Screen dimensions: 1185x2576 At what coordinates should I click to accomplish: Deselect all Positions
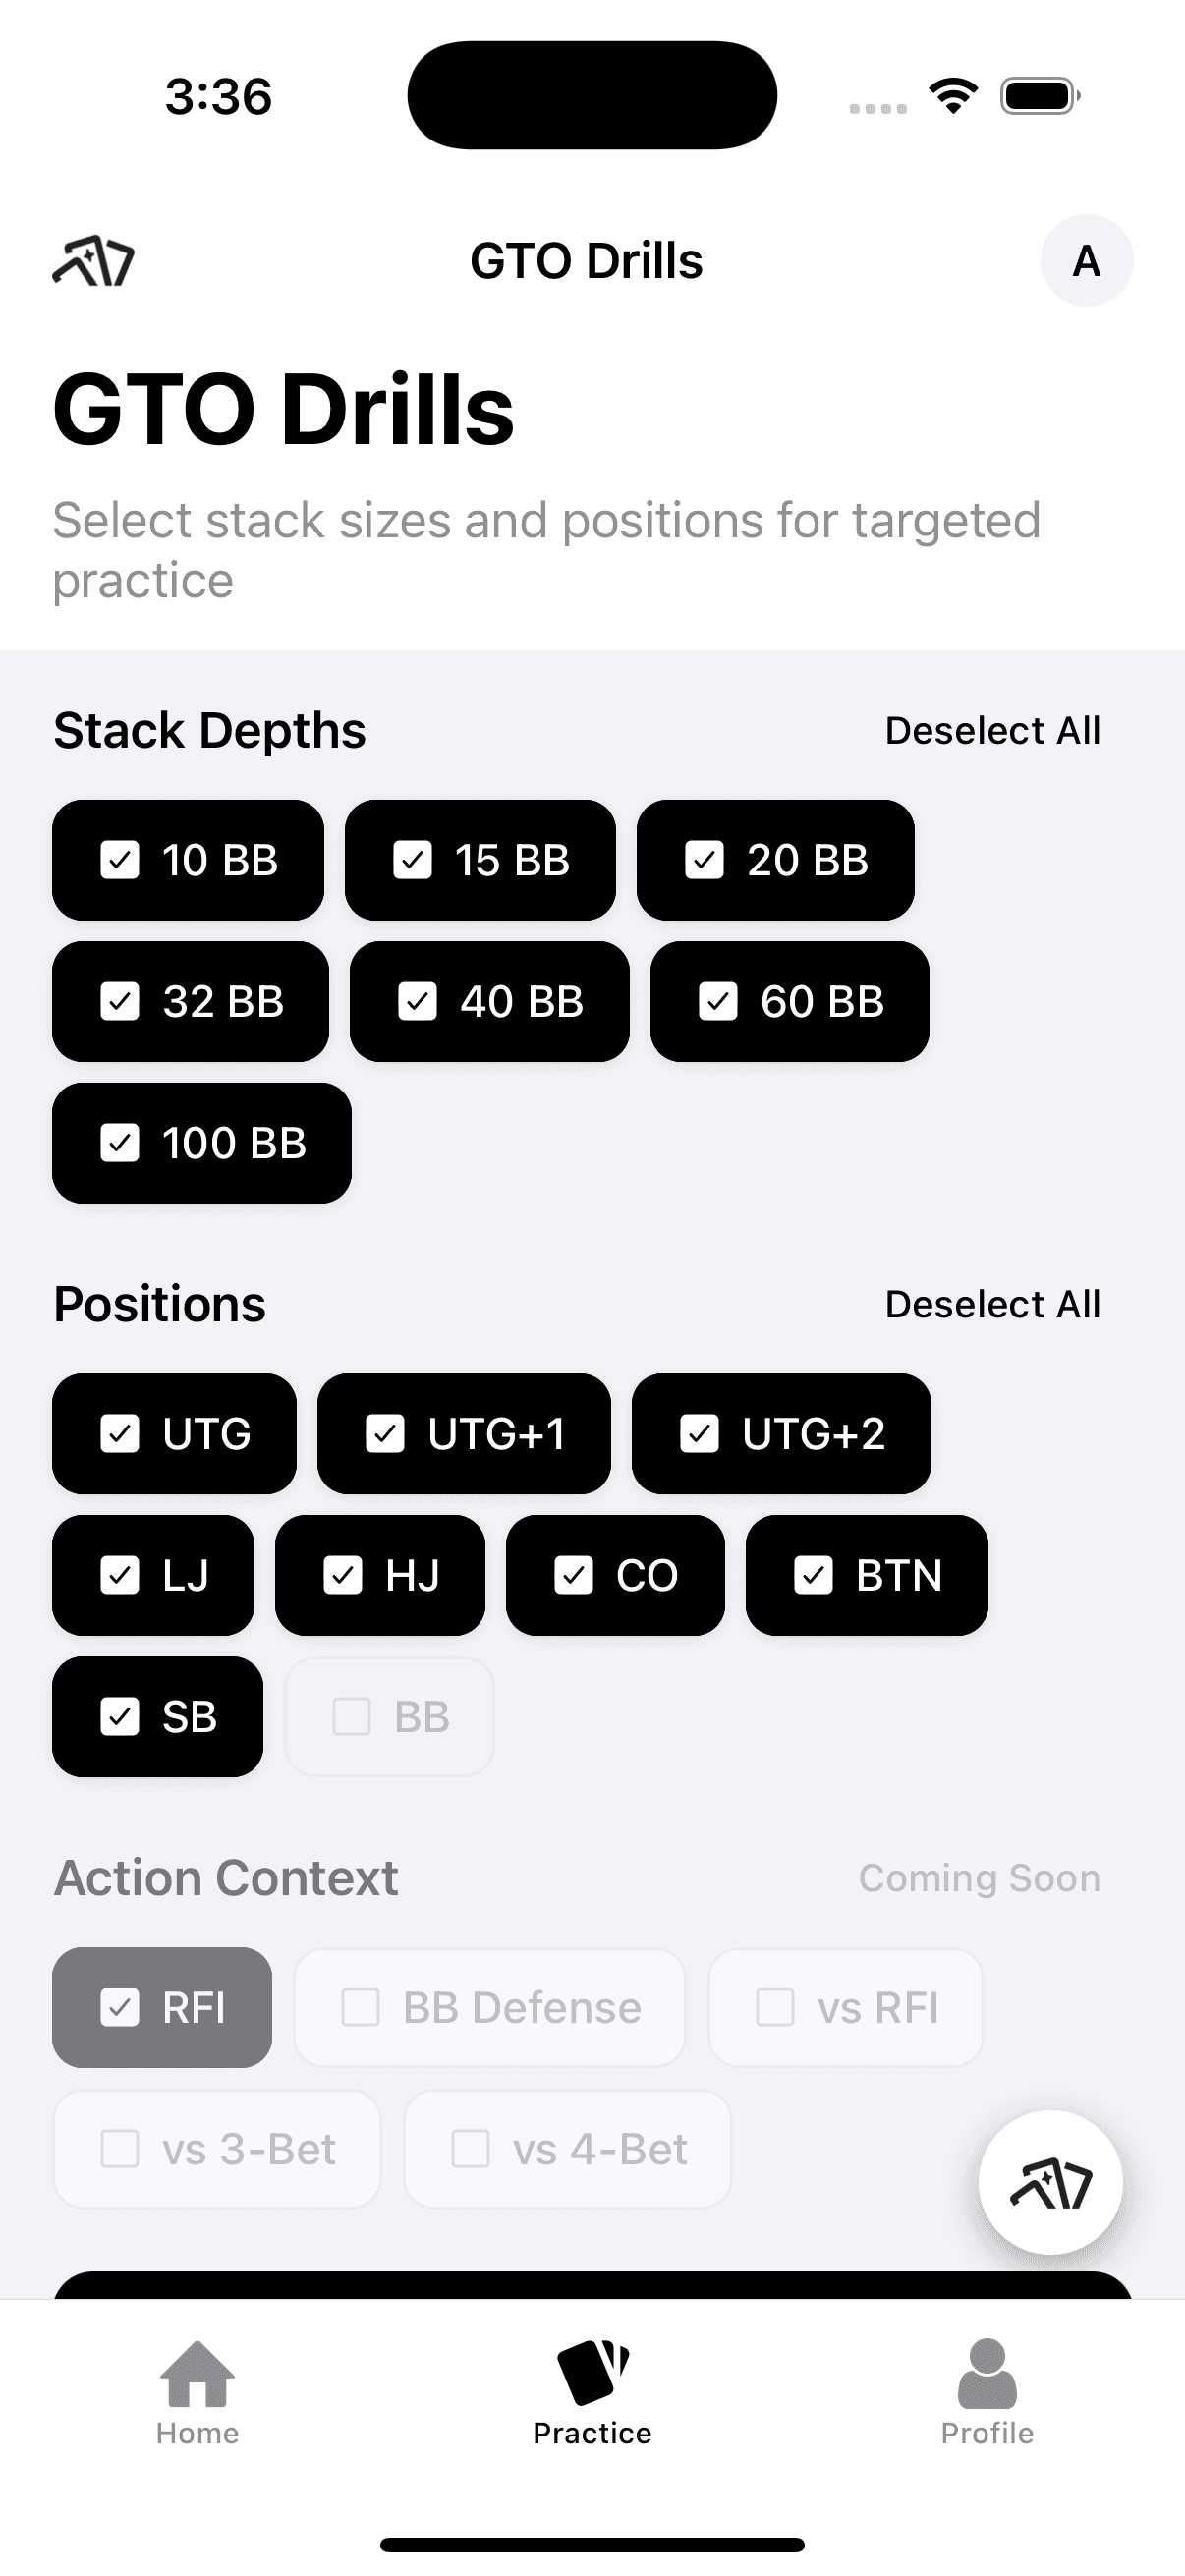tap(992, 1305)
